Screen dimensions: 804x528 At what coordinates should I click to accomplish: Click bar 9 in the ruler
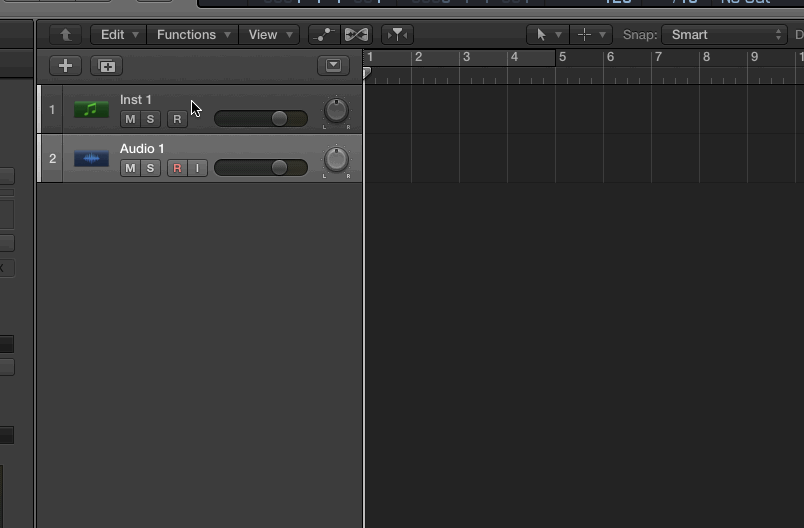pos(754,57)
